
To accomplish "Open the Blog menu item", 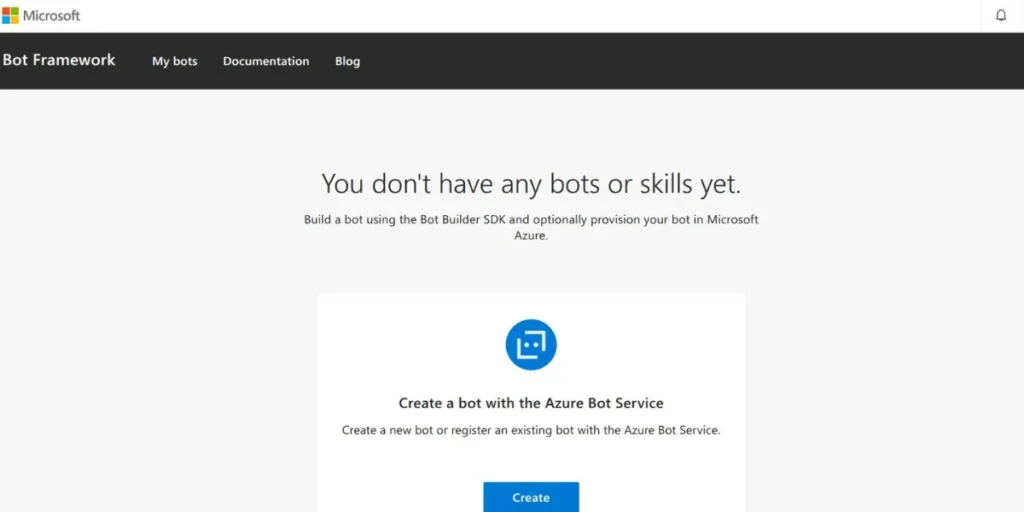I will (347, 61).
